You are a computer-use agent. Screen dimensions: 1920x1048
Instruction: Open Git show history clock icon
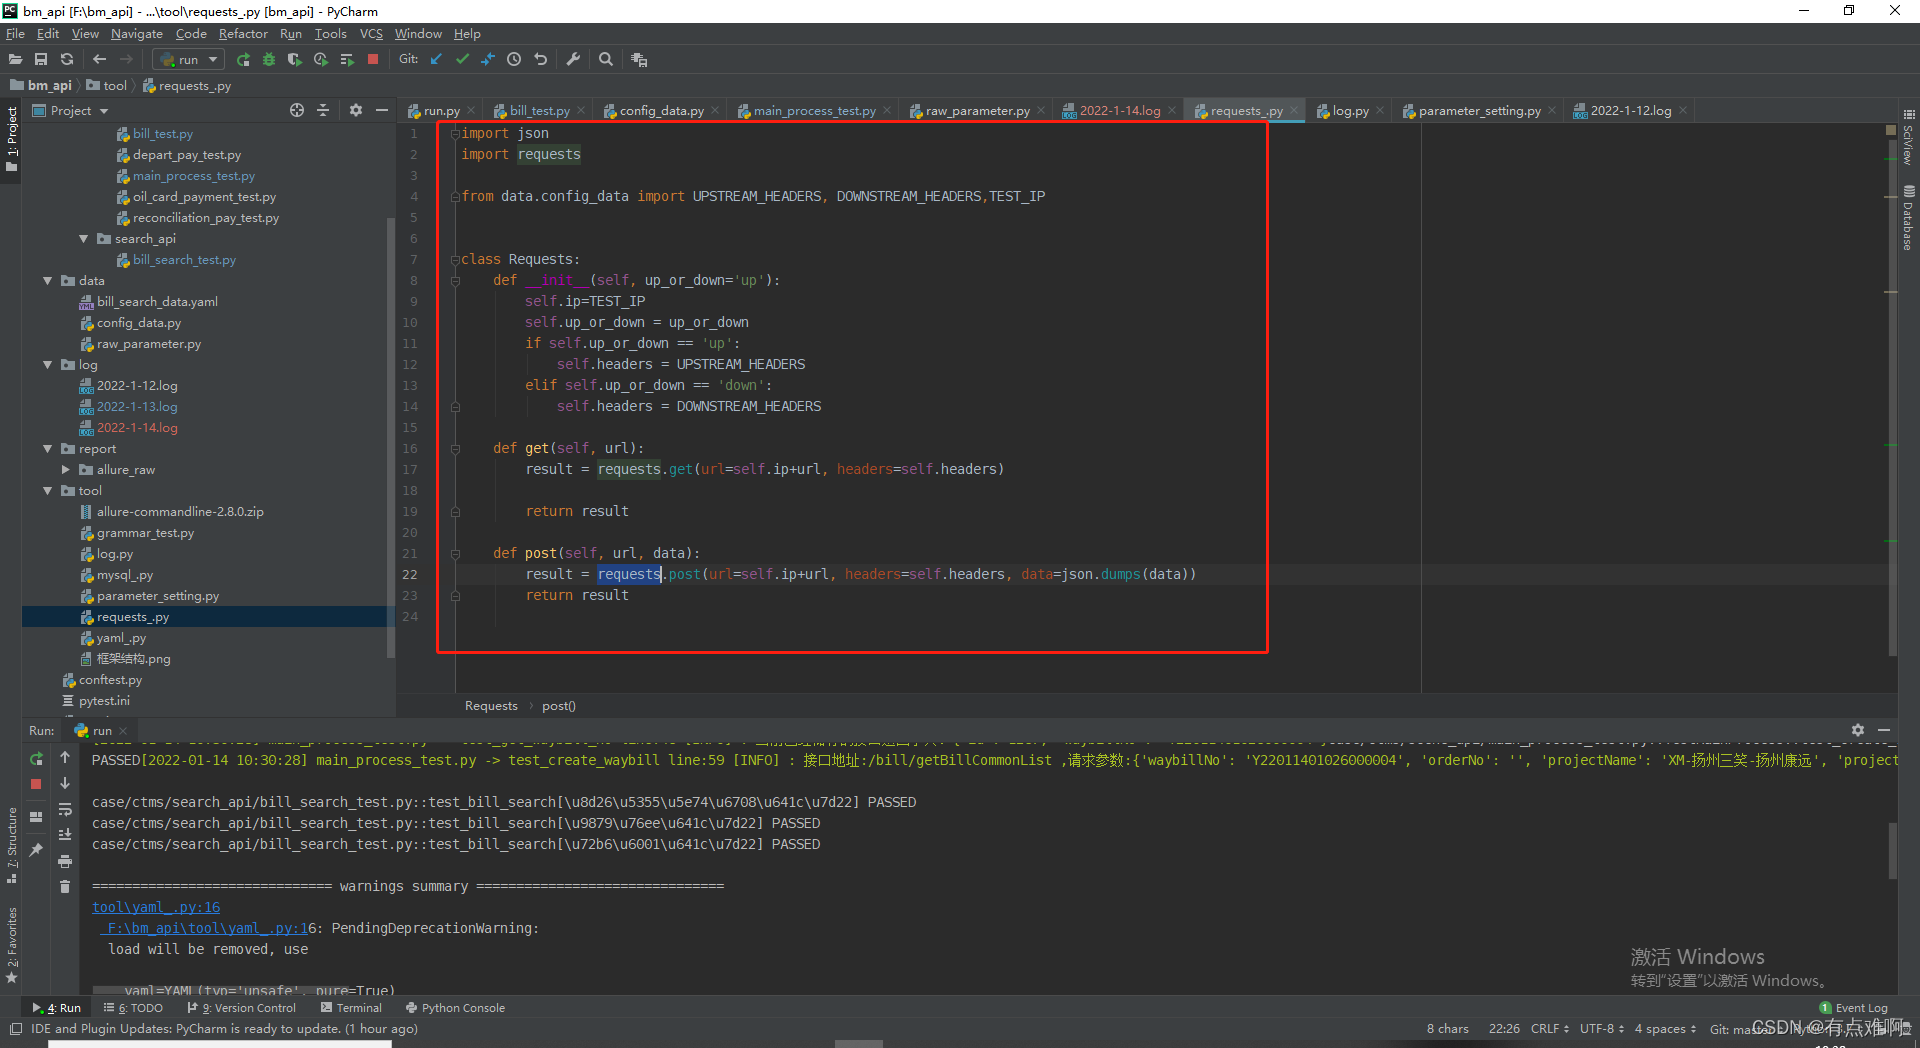(514, 60)
